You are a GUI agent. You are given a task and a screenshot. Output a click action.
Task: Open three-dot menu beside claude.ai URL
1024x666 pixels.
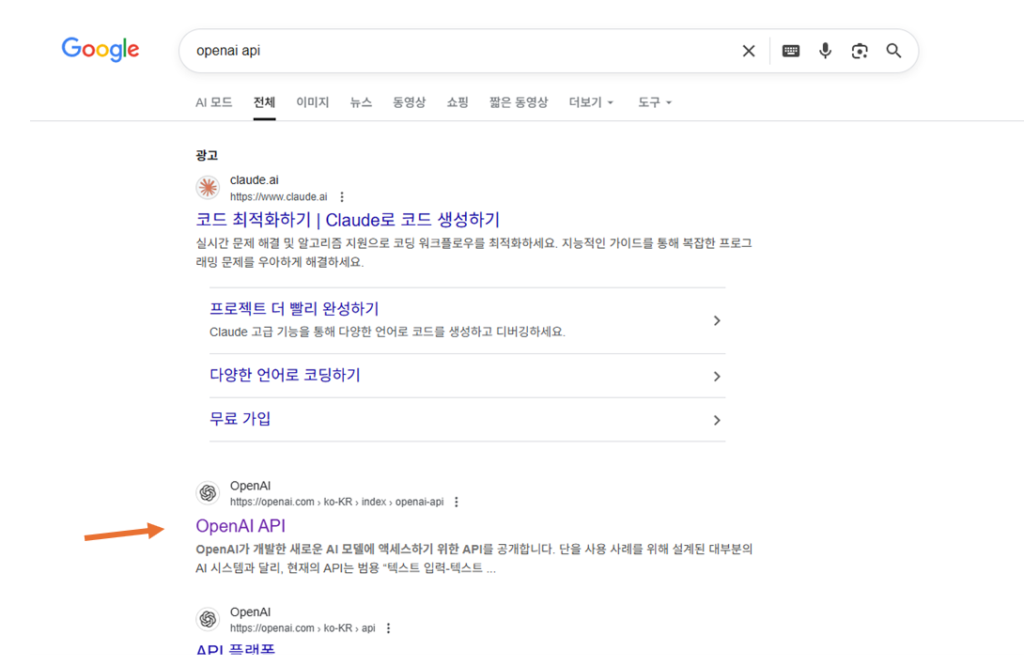click(x=342, y=197)
